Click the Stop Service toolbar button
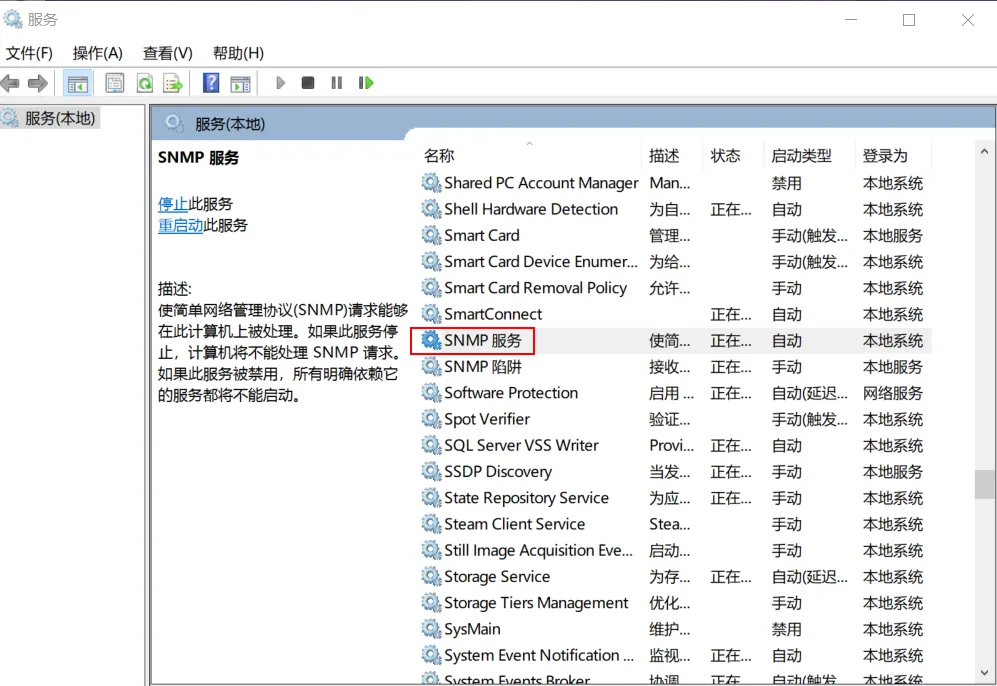Image resolution: width=997 pixels, height=686 pixels. click(x=308, y=83)
